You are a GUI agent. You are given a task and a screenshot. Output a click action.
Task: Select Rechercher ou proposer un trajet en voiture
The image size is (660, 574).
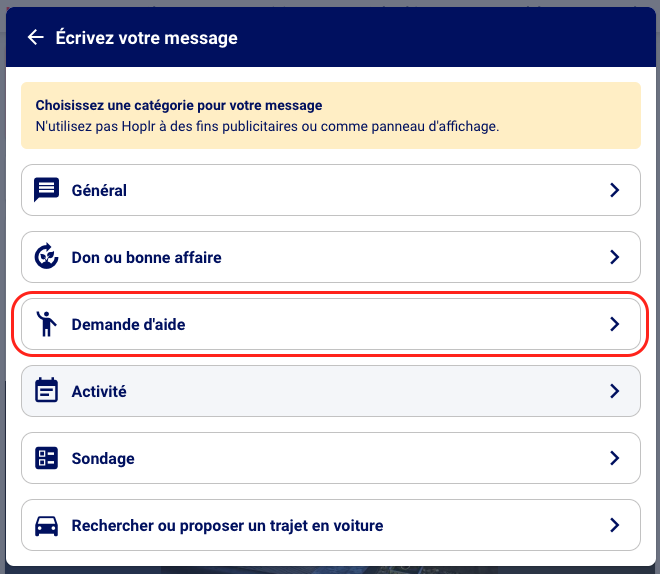pos(227,525)
